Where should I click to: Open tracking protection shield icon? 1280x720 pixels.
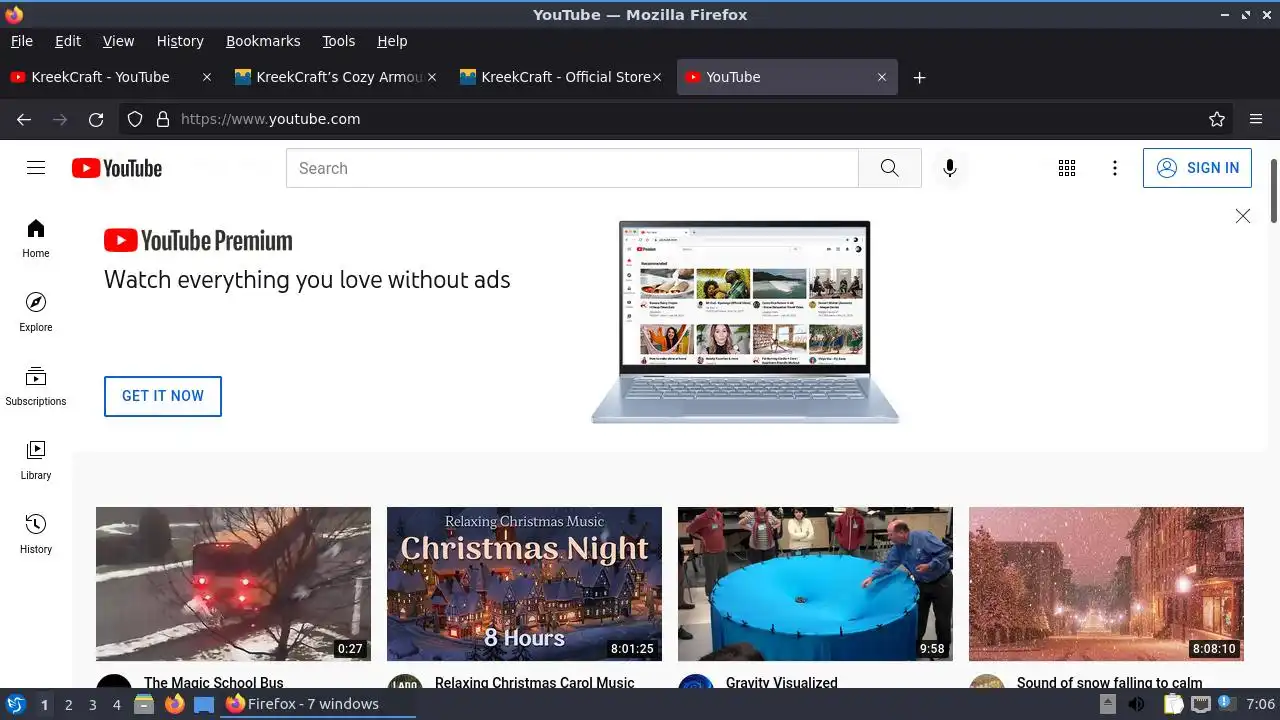[135, 119]
